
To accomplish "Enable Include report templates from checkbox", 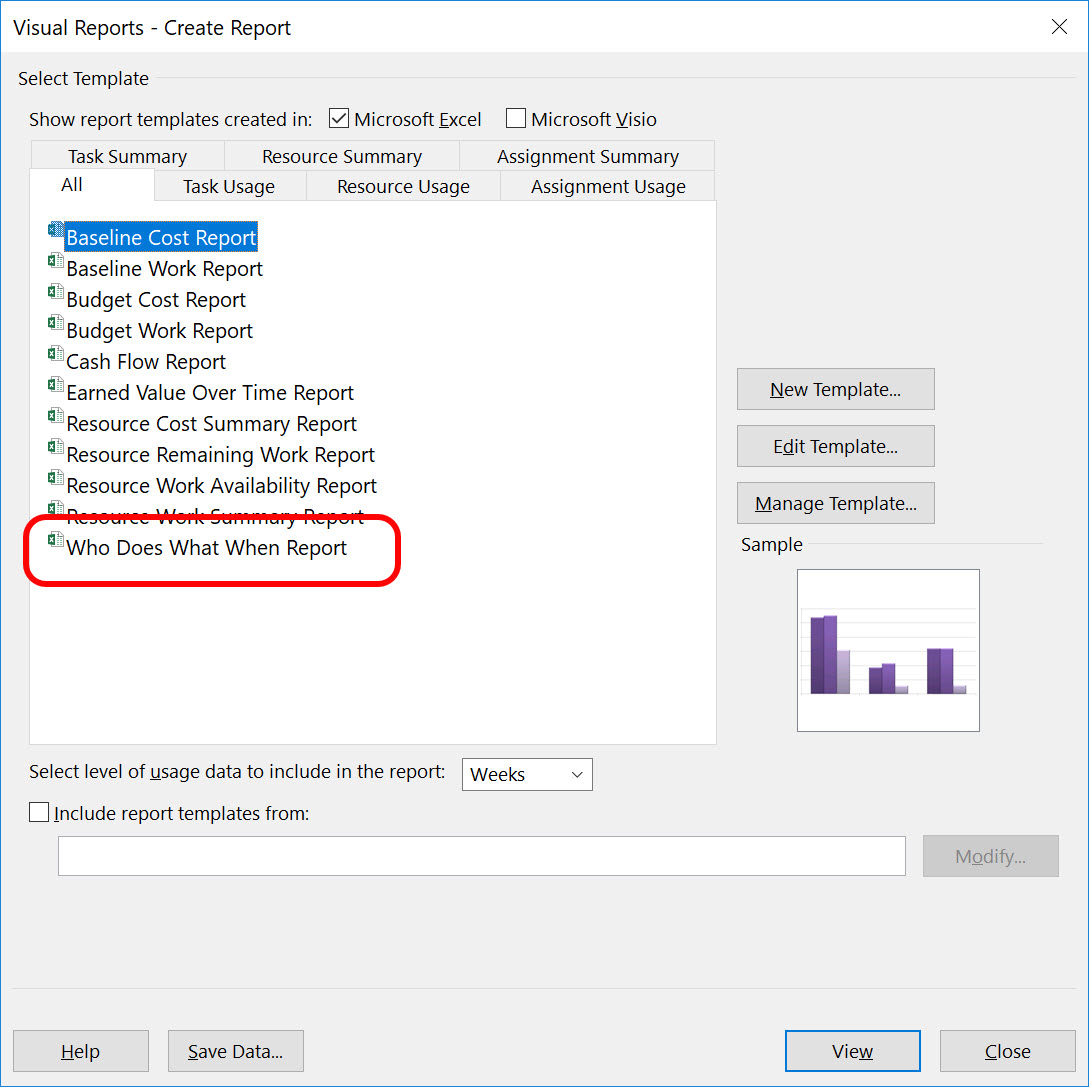I will tap(39, 812).
